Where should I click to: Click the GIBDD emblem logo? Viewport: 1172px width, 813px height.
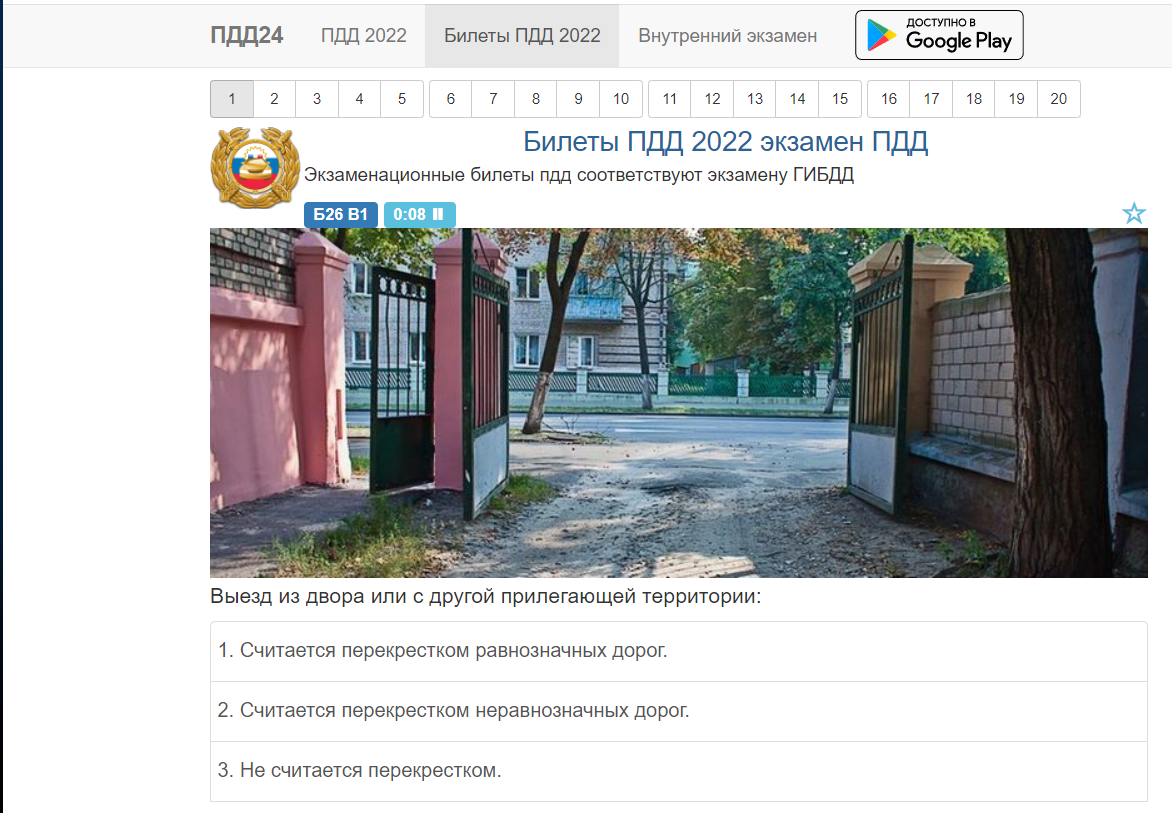point(256,167)
